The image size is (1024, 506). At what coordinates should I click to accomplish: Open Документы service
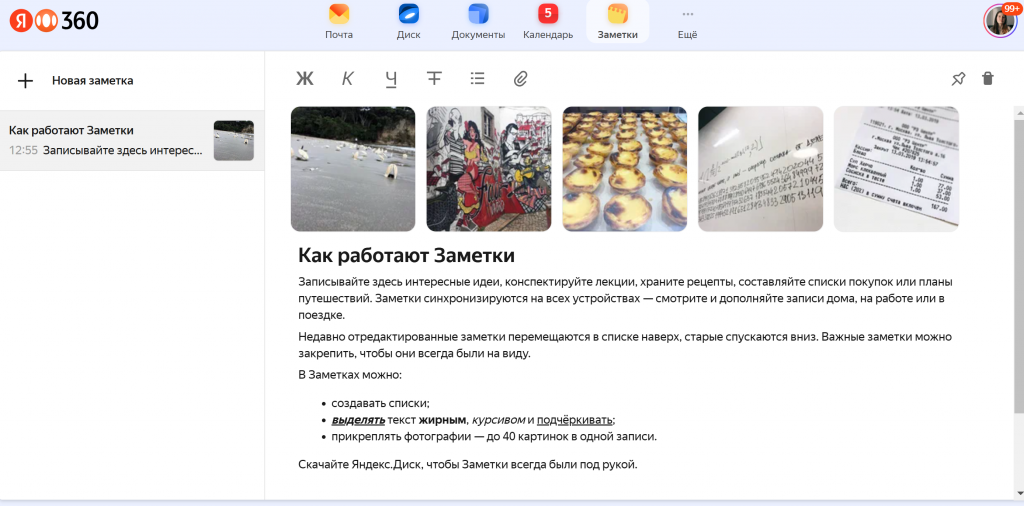pos(478,22)
